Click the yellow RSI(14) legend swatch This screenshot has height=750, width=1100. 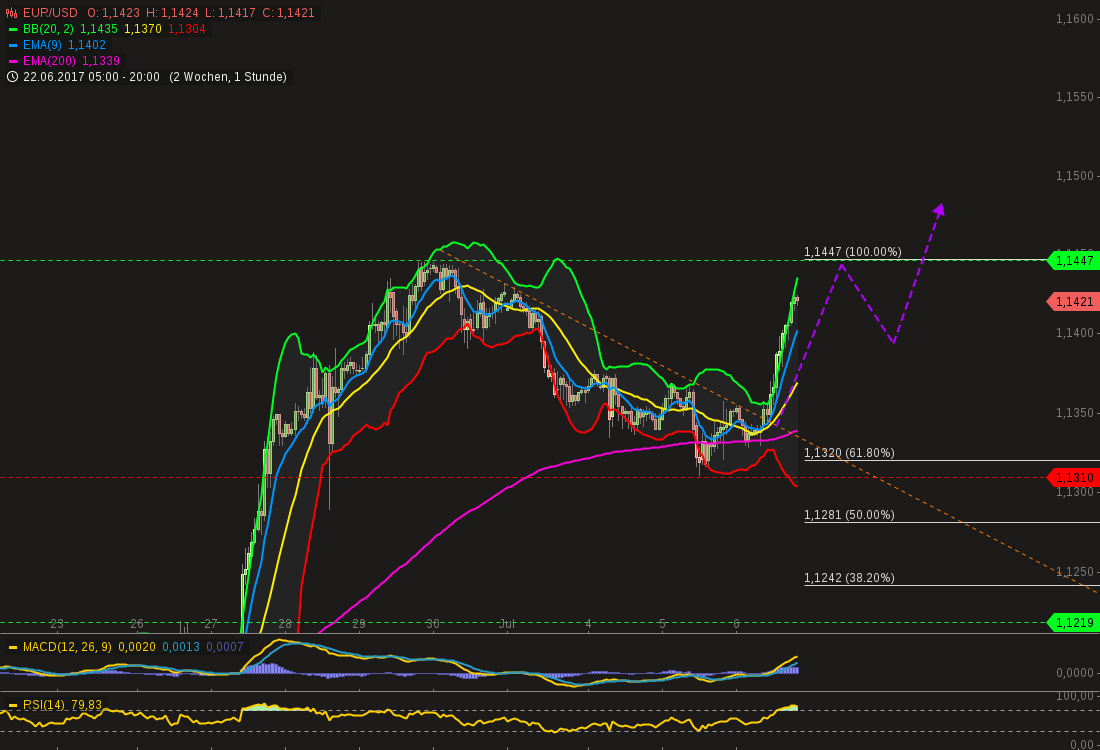click(13, 705)
